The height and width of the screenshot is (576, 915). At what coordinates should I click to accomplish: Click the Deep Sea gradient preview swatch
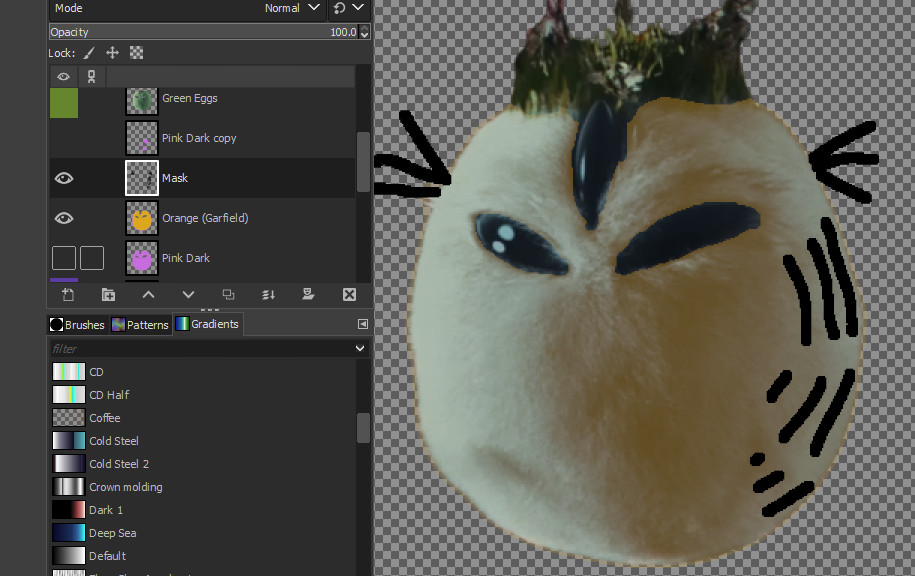click(x=69, y=533)
